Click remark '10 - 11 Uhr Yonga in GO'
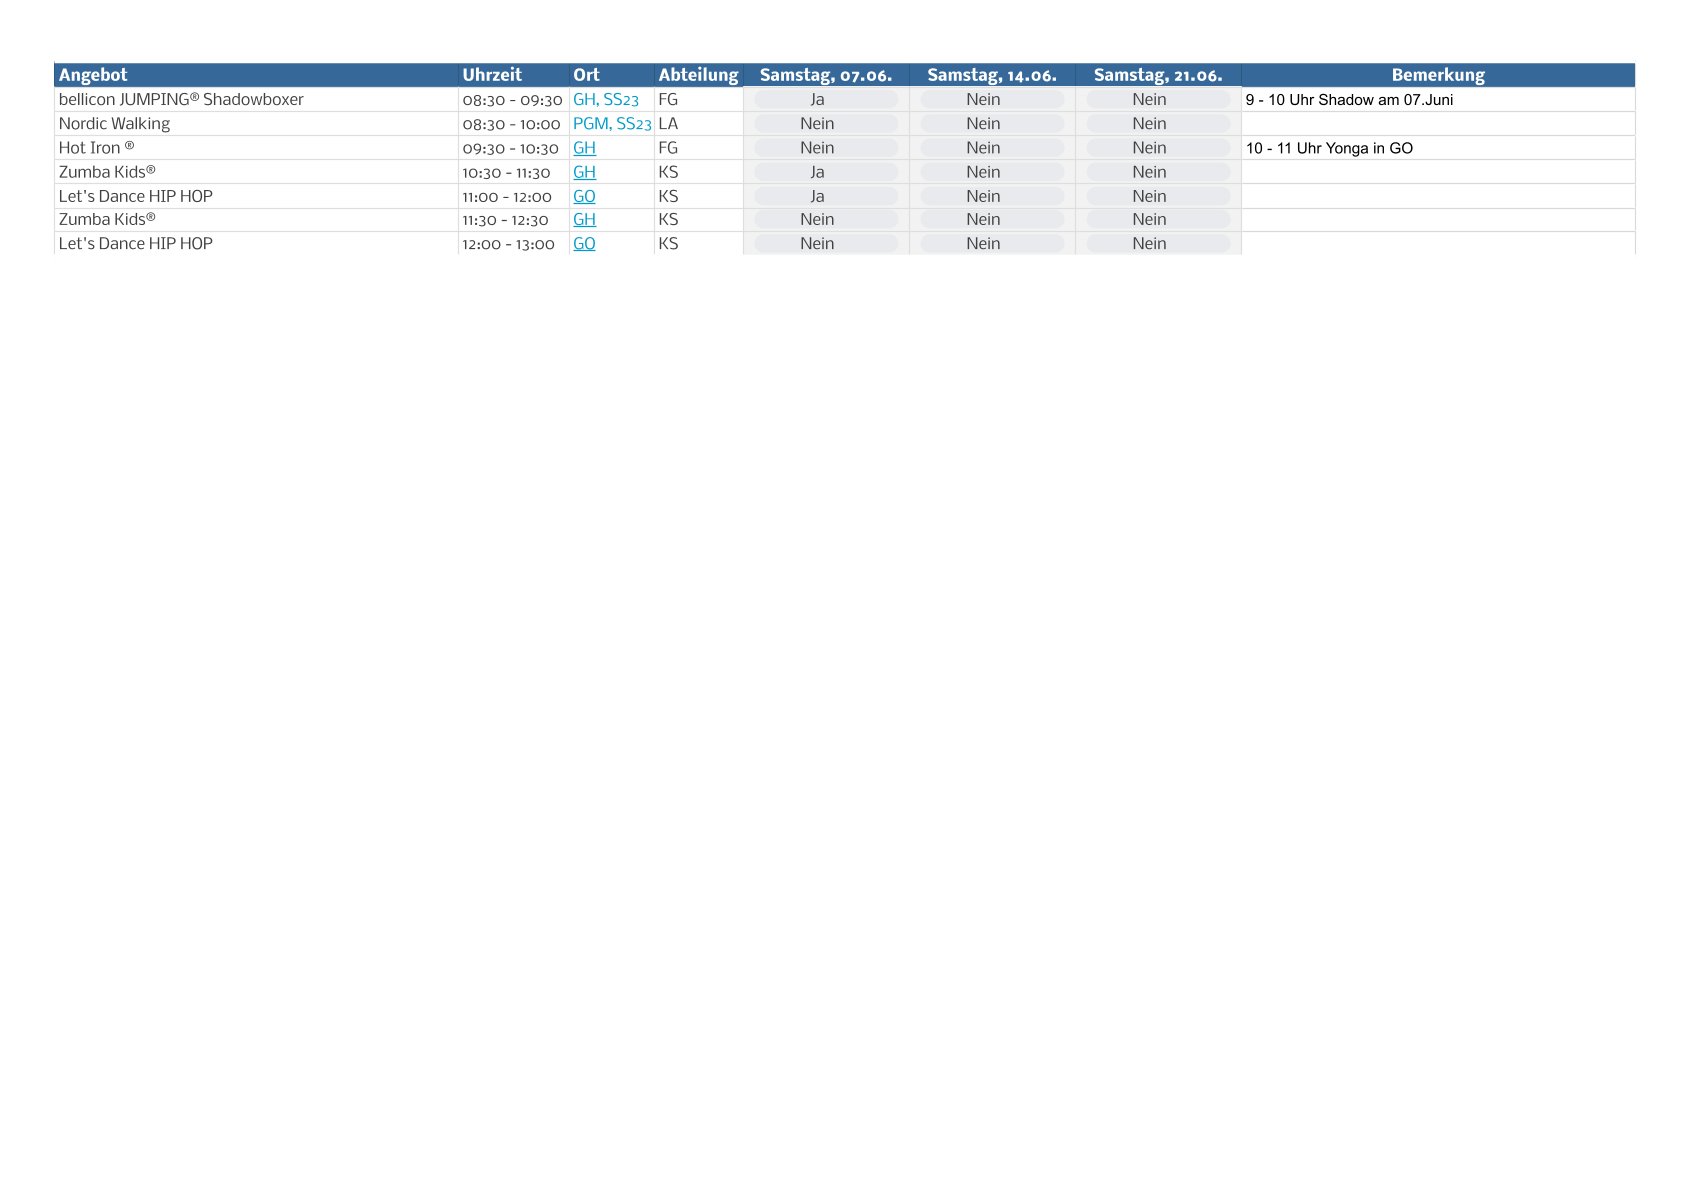 coord(1329,148)
